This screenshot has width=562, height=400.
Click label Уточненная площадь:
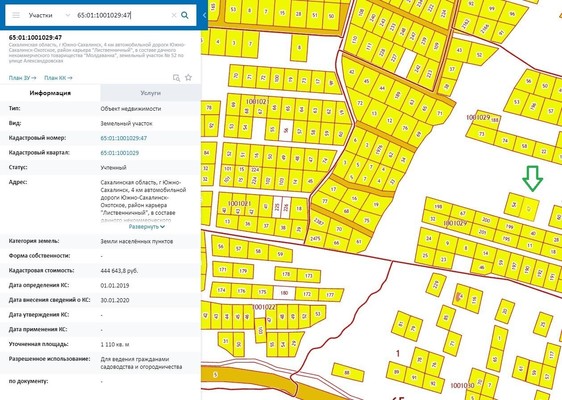point(38,344)
